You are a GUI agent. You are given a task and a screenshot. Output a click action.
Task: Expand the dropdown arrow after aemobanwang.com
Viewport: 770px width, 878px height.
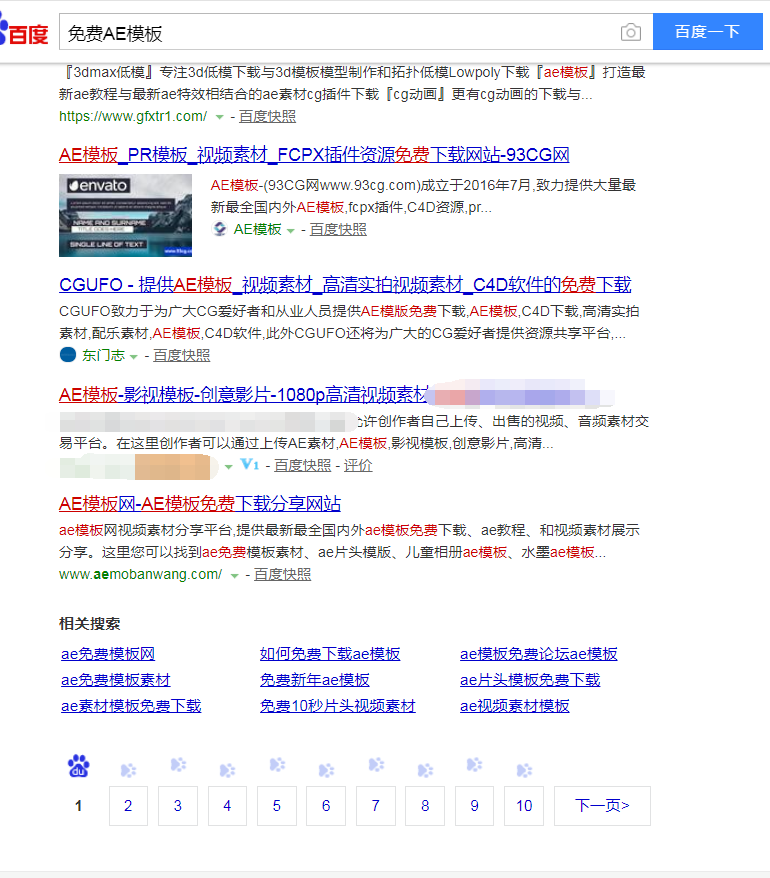[x=235, y=576]
